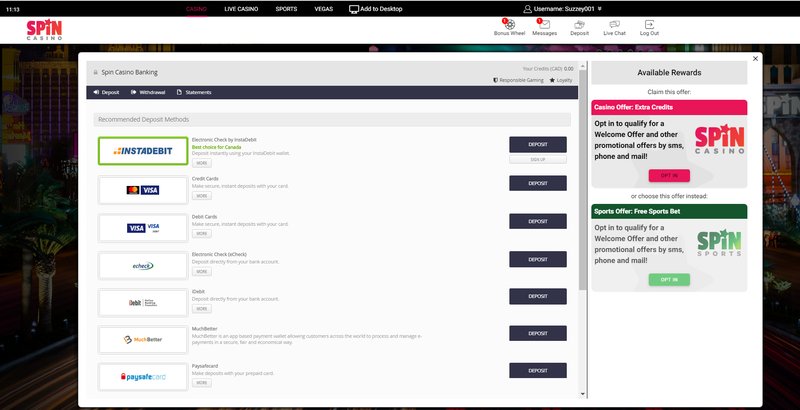Expand More info for eCheck
The height and width of the screenshot is (410, 800).
(x=202, y=272)
